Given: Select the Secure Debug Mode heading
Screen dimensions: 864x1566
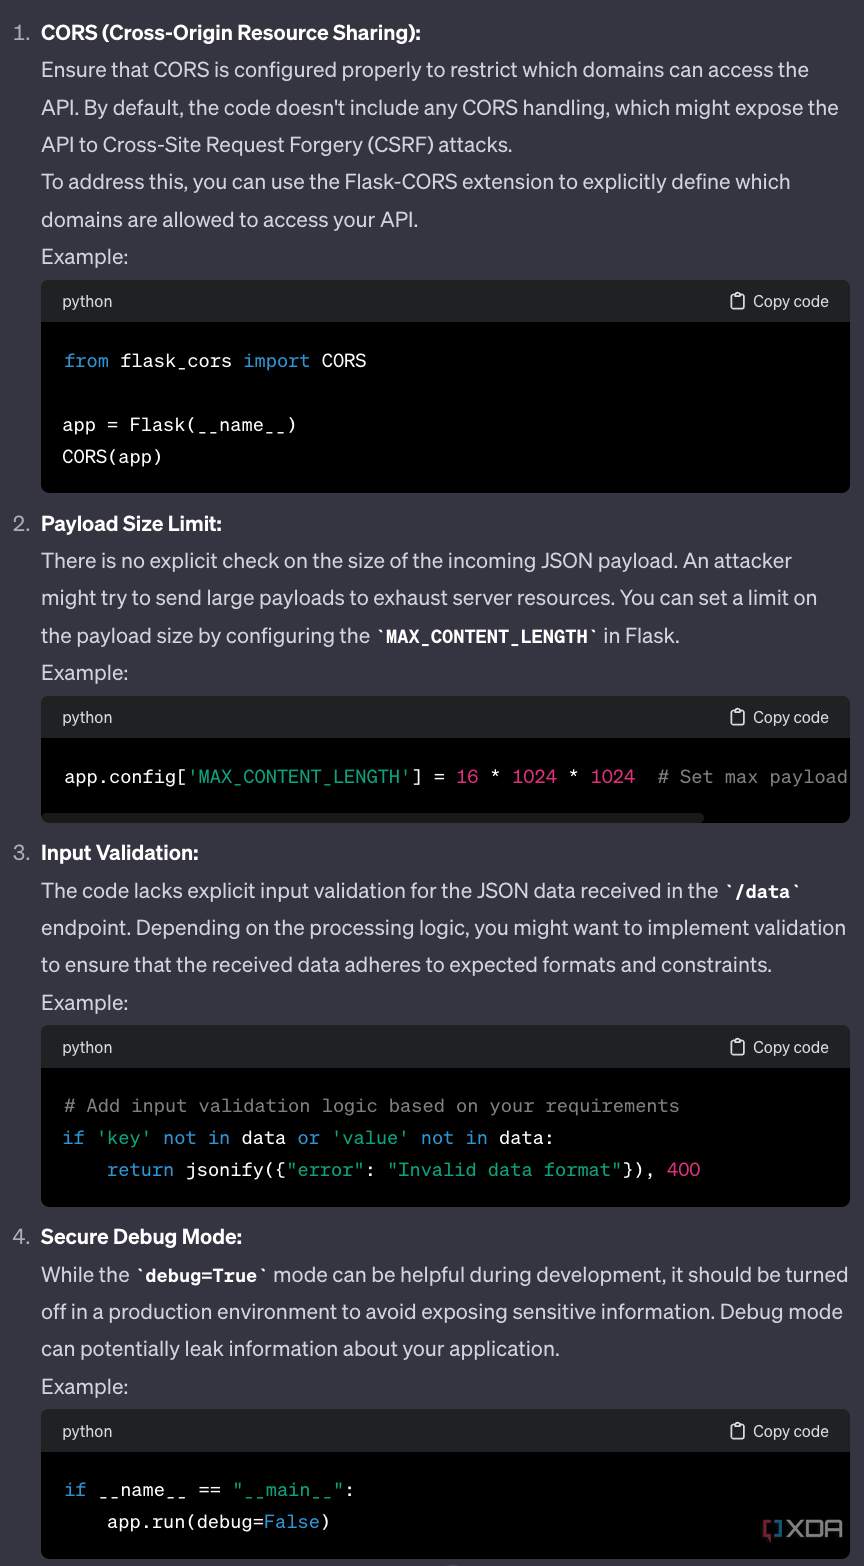Looking at the screenshot, I should pyautogui.click(x=142, y=1237).
